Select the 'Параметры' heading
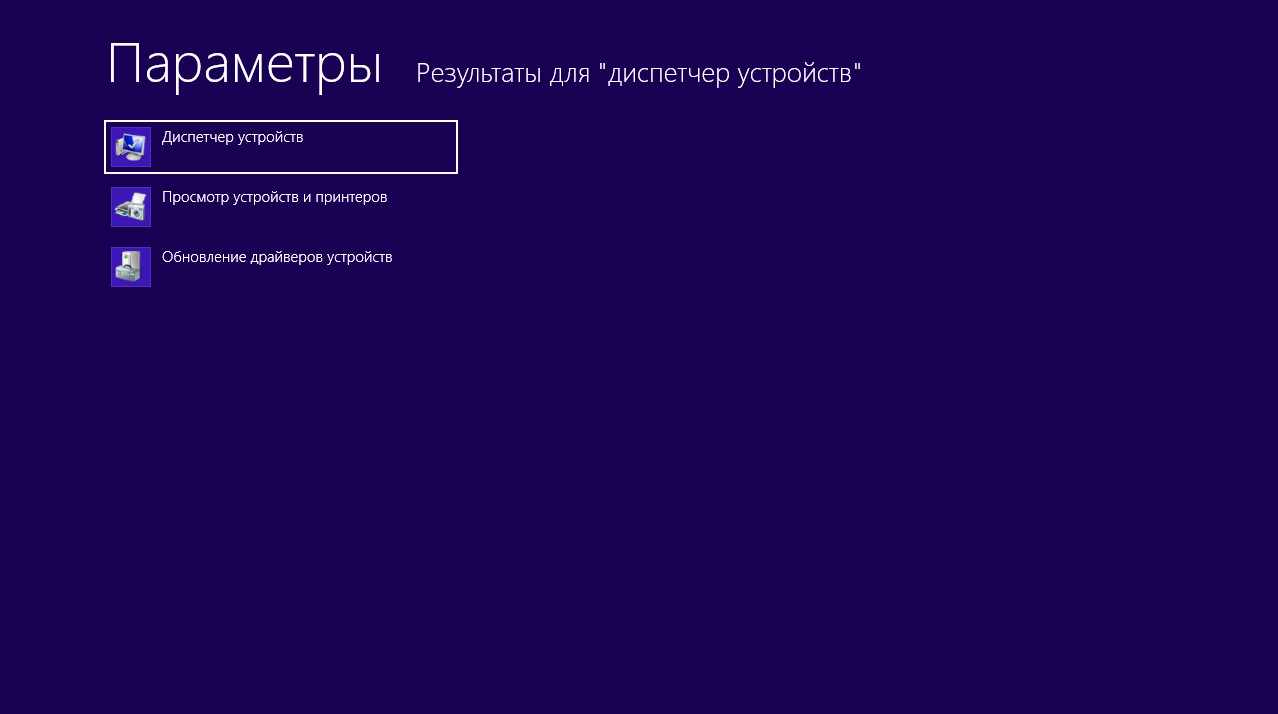 pyautogui.click(x=244, y=65)
